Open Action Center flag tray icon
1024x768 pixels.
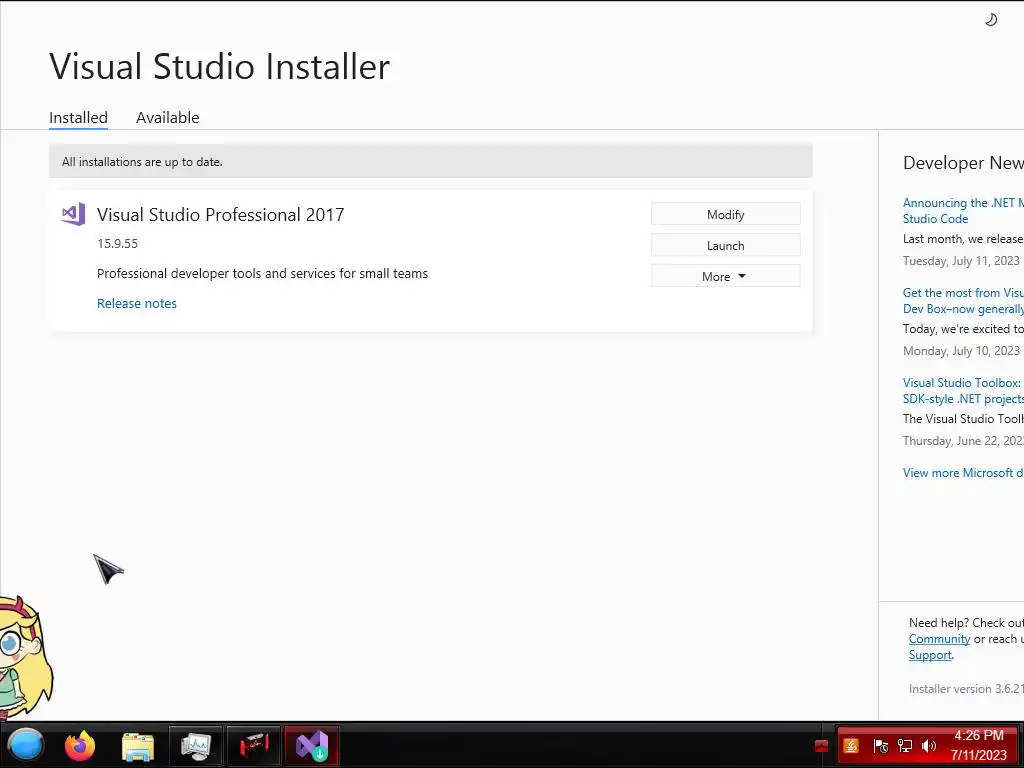(x=880, y=746)
